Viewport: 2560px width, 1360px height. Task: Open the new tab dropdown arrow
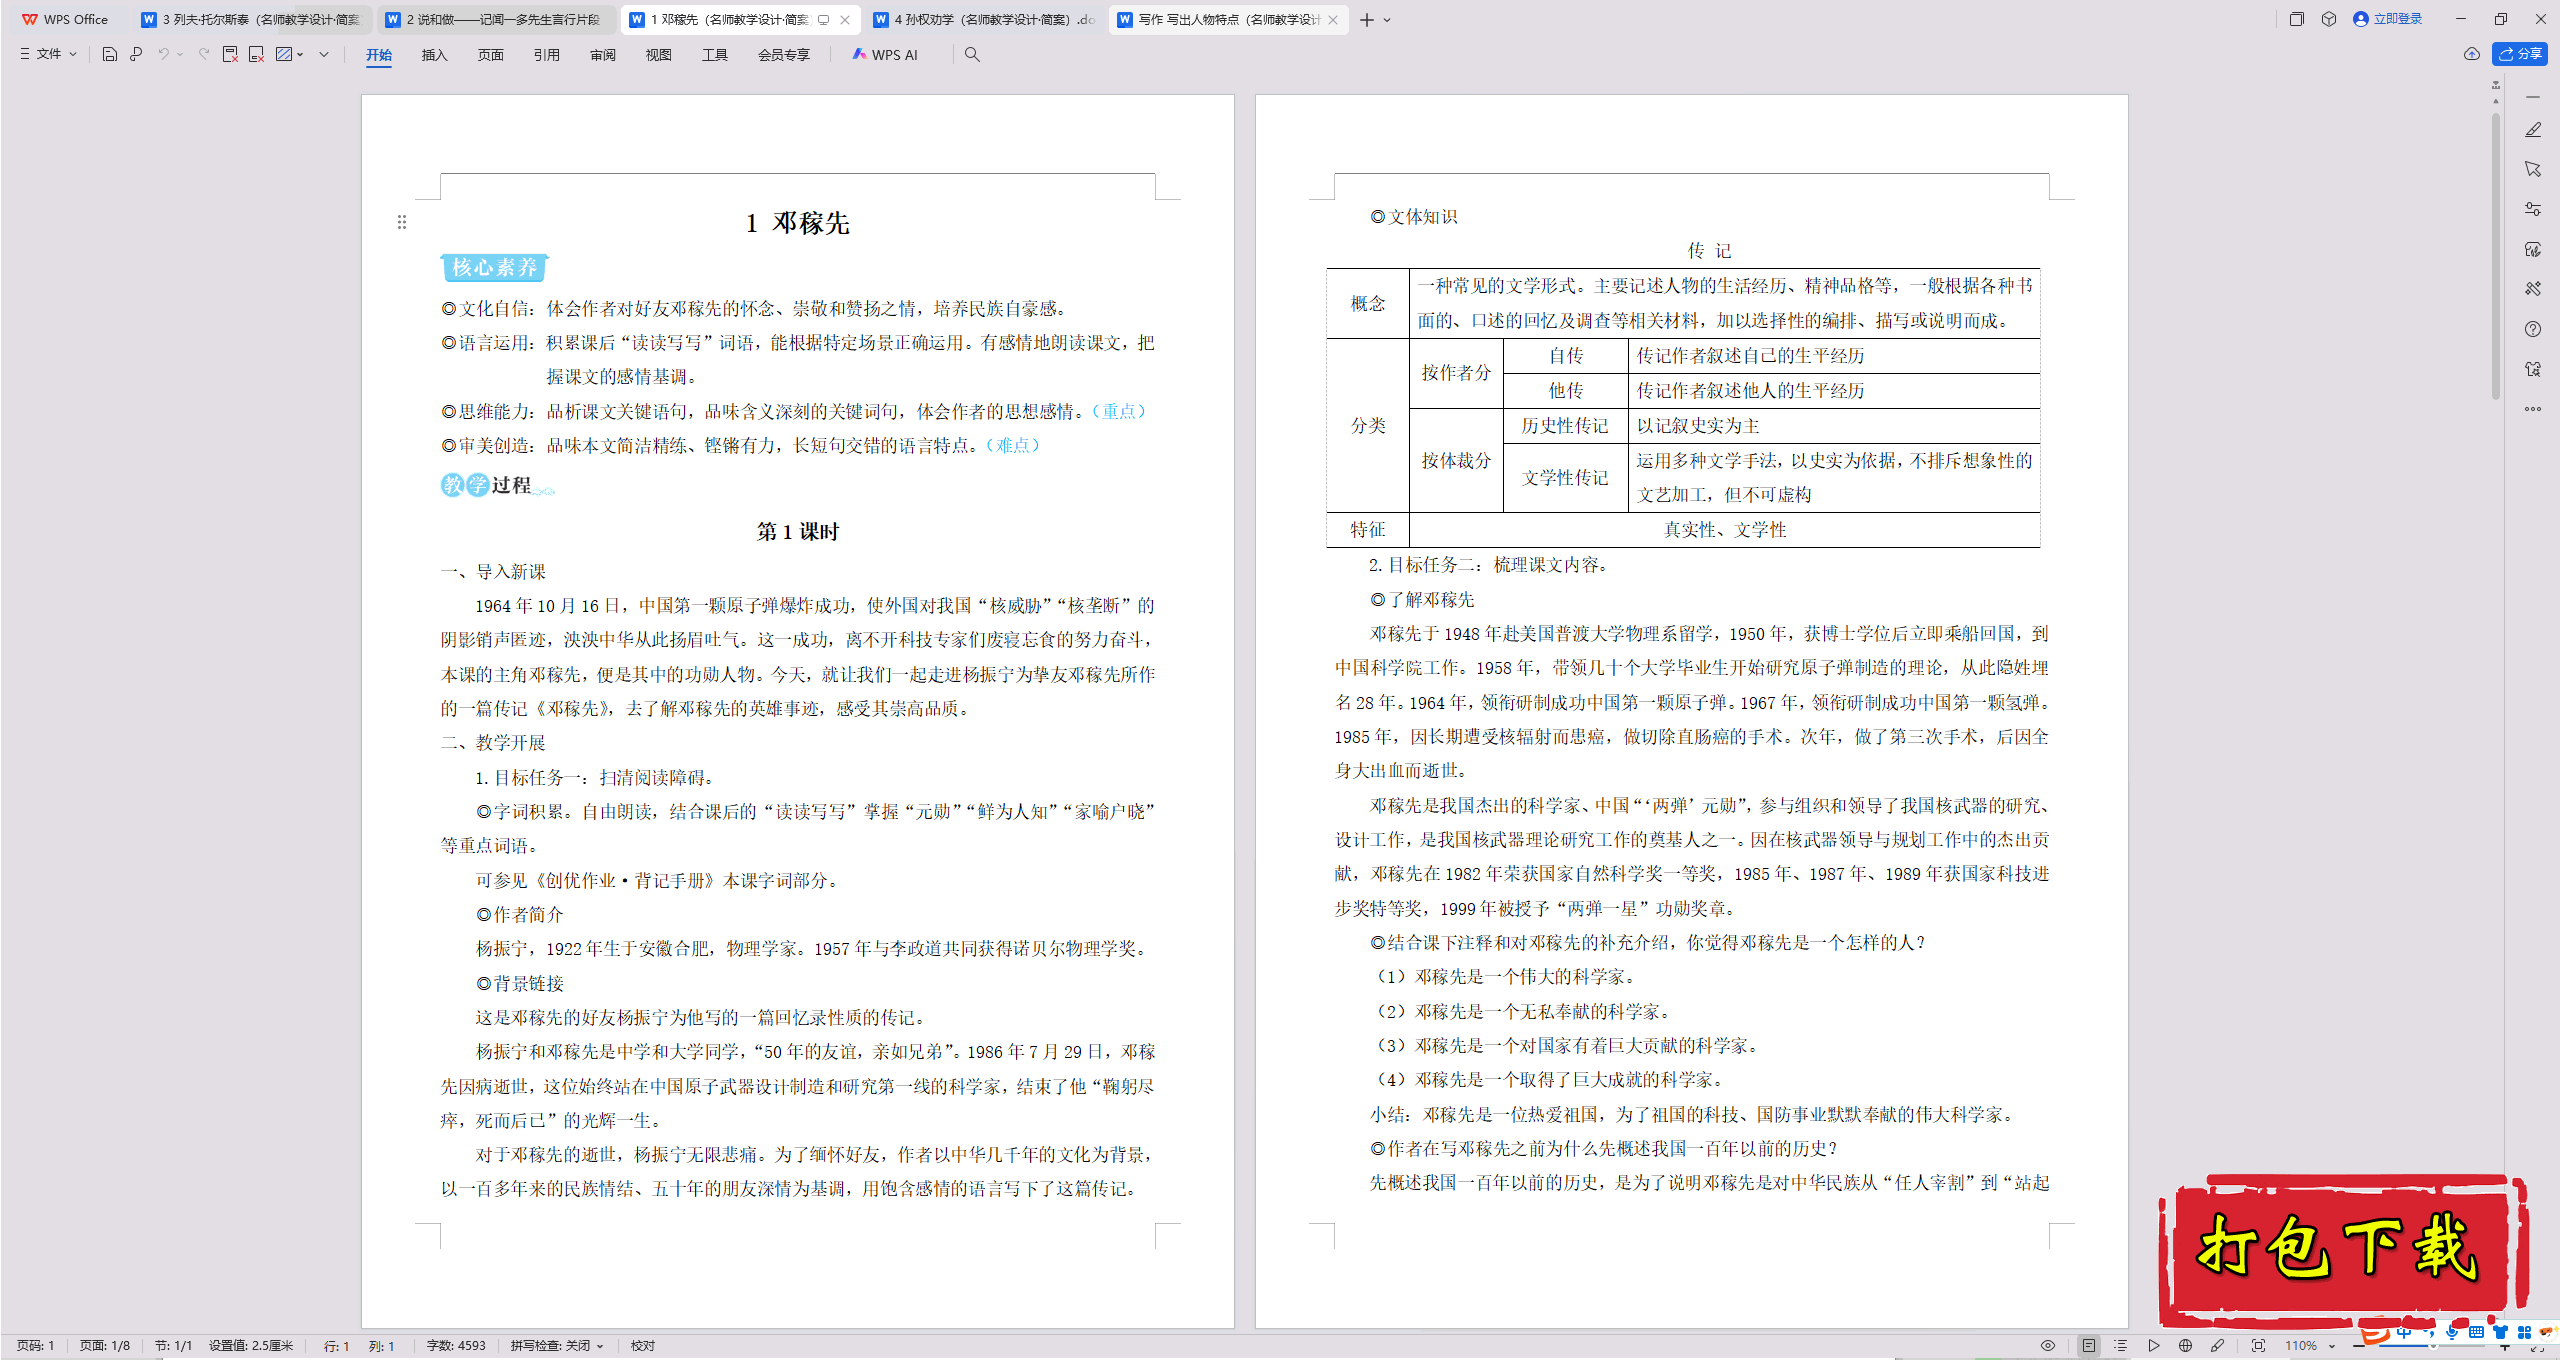click(1387, 20)
